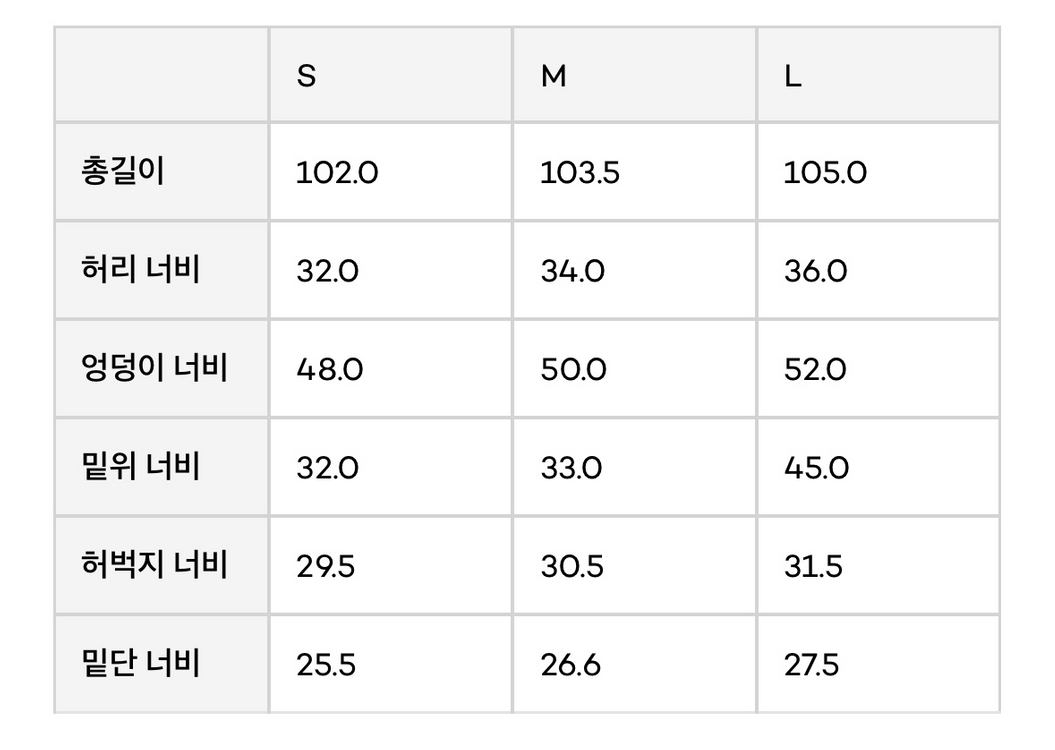
Task: Click the 103.5 total length cell
Action: 580,173
